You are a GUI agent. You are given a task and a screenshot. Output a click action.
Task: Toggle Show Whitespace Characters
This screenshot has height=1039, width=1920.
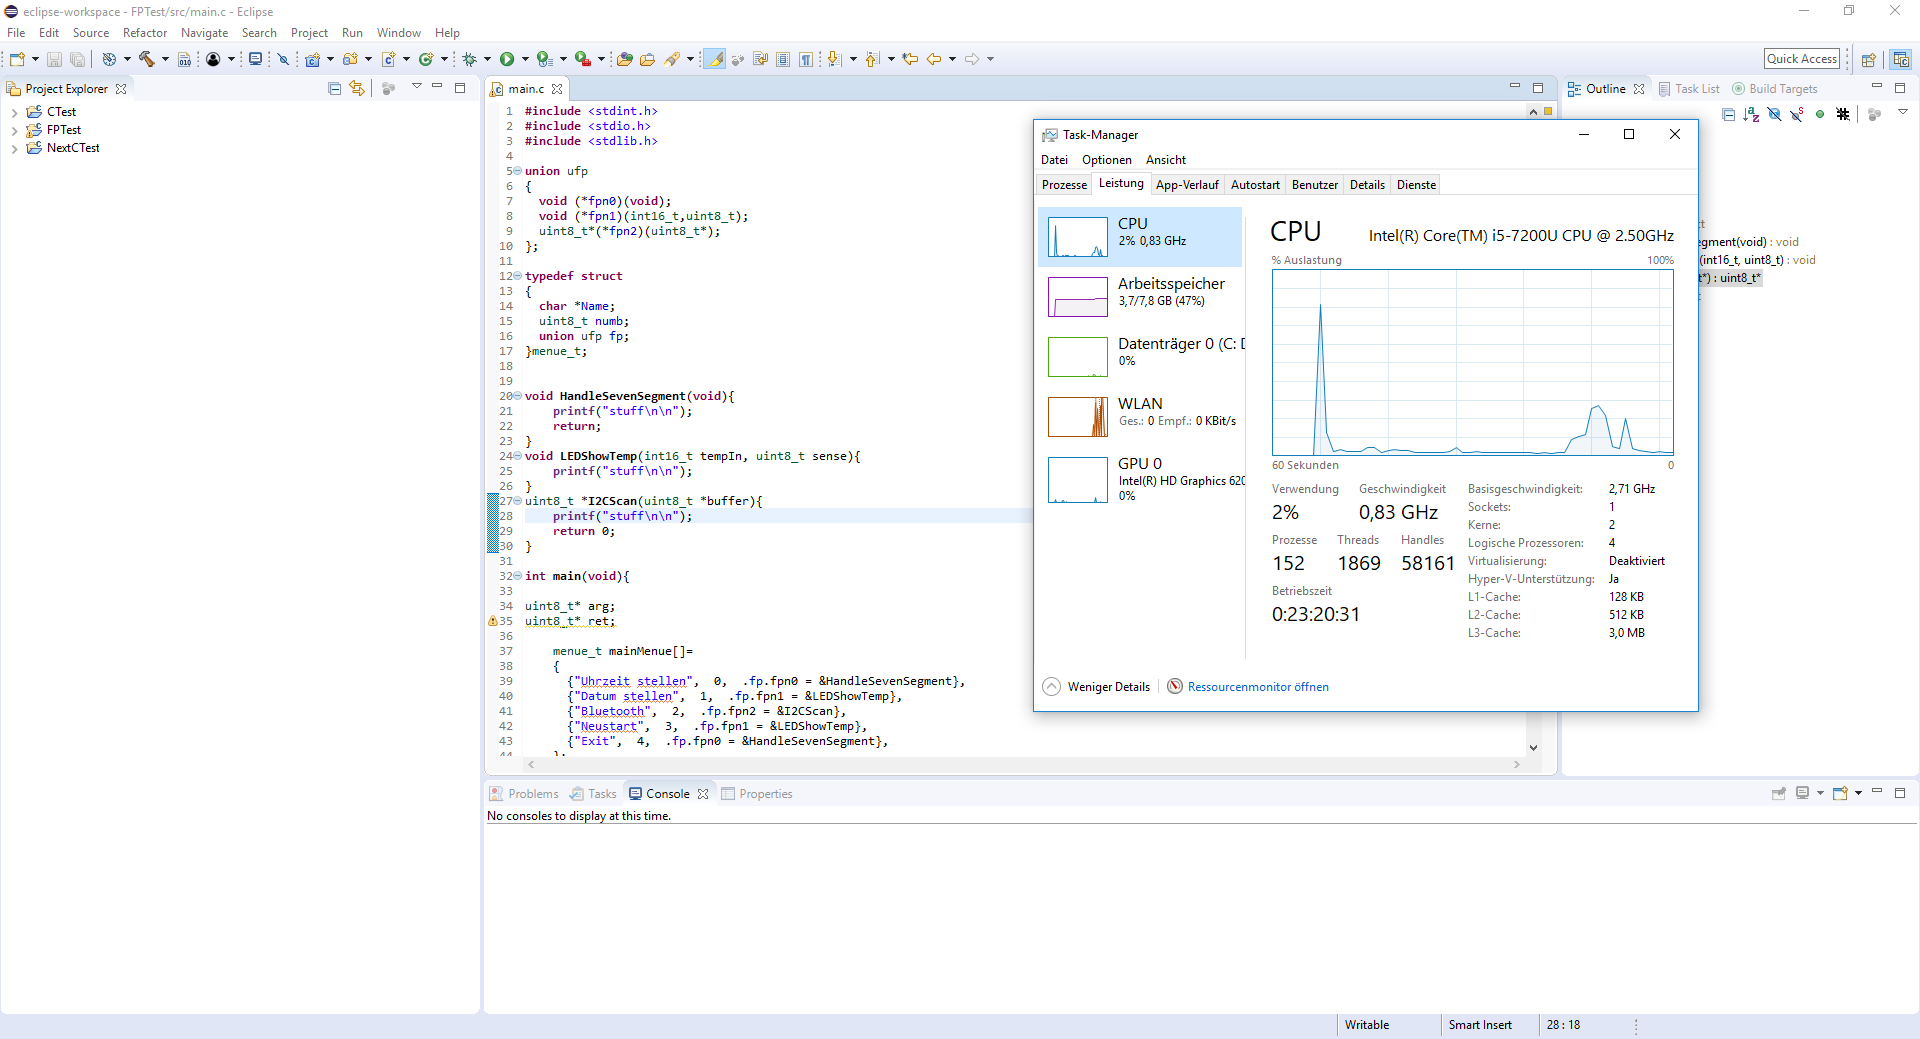click(x=806, y=60)
